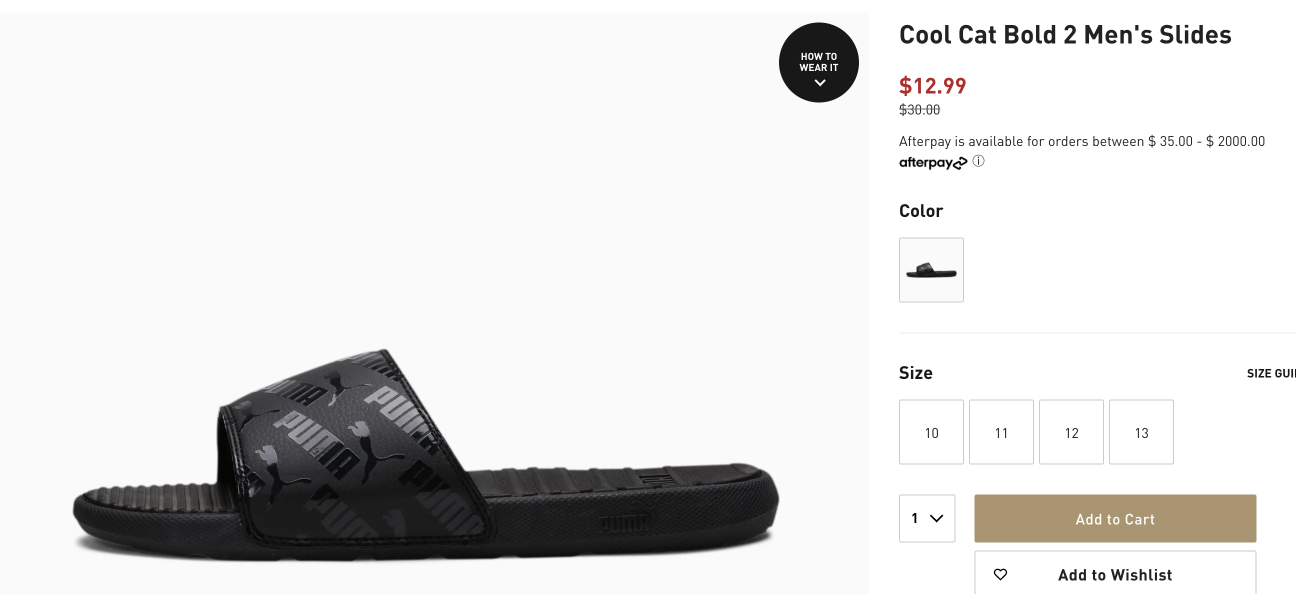Choose size 13

(1141, 432)
